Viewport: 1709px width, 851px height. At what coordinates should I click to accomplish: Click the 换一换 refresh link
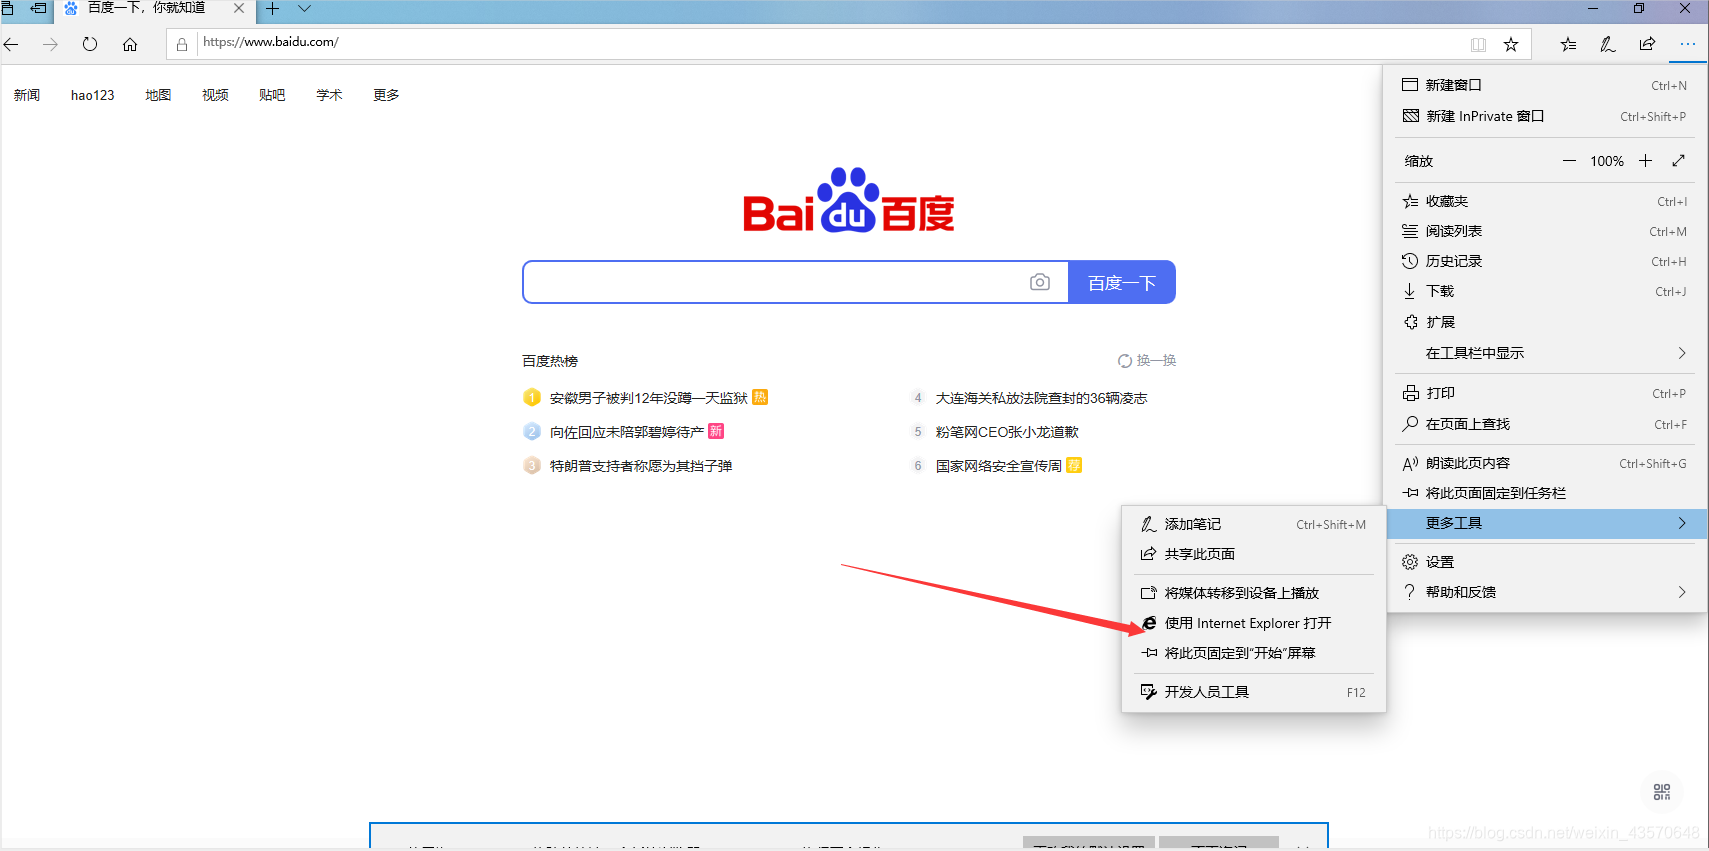(1147, 361)
